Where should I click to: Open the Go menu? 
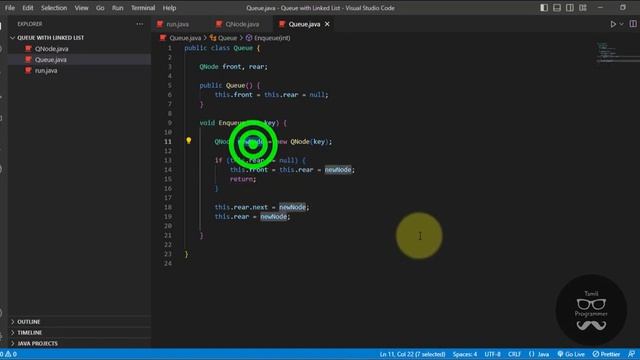tap(100, 8)
